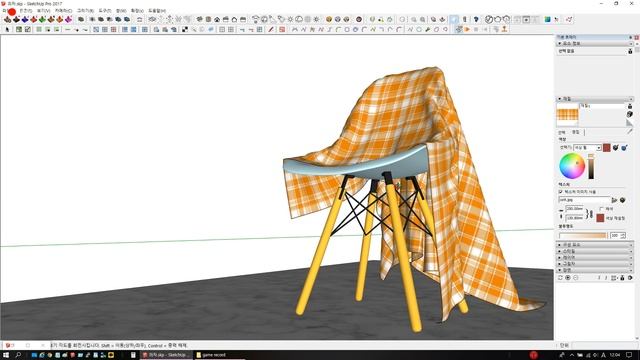Image resolution: width=640 pixels, height=360 pixels.
Task: Open the color picker type dropdown
Action: click(587, 147)
